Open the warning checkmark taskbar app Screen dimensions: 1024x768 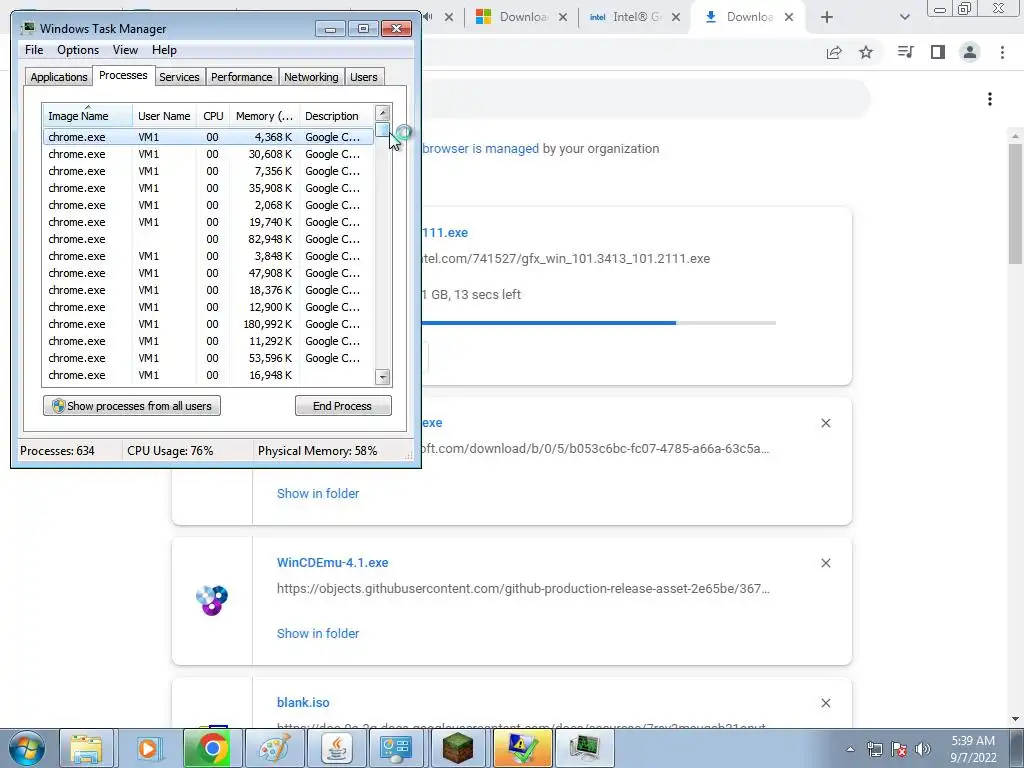pos(521,748)
